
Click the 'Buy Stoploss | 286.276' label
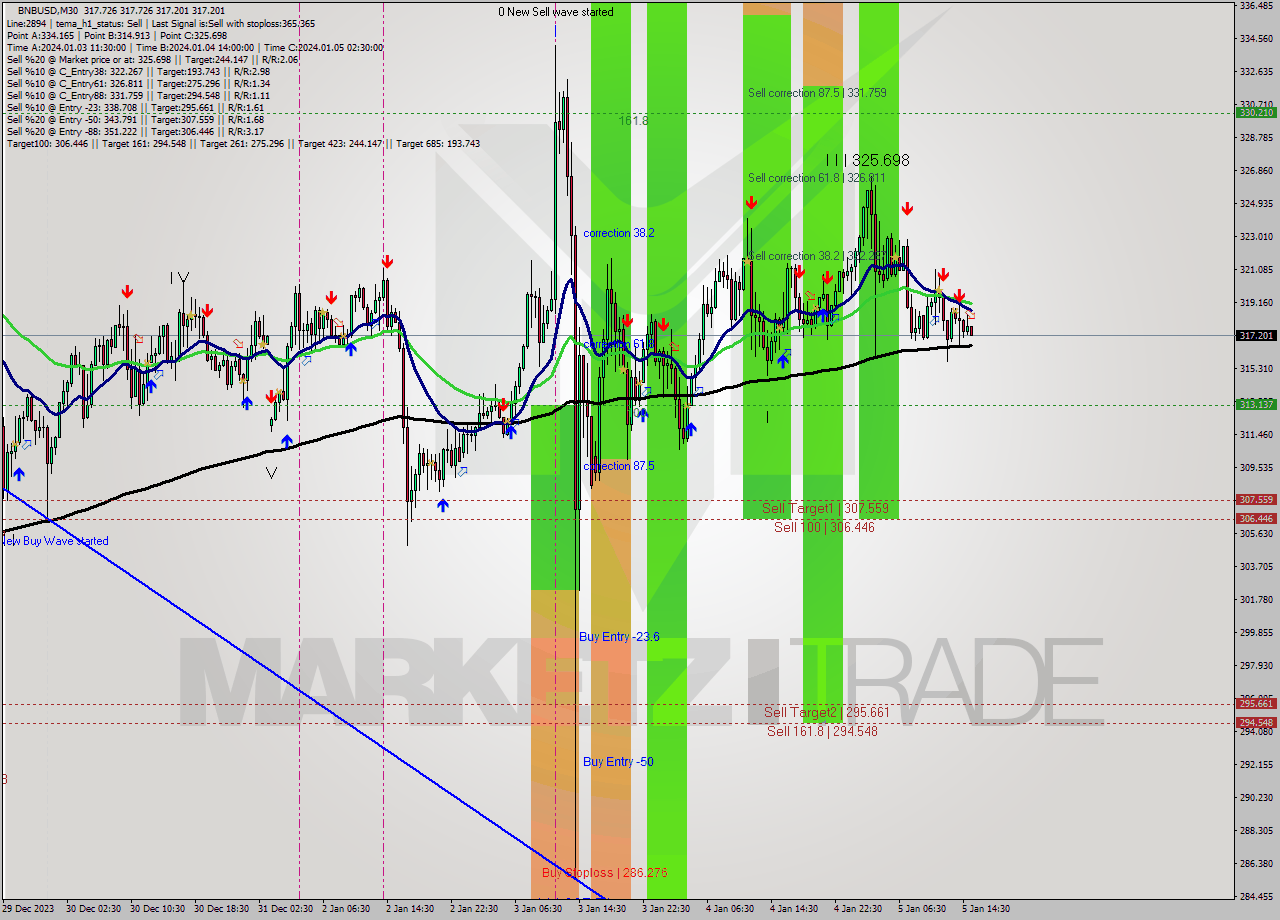pos(604,872)
